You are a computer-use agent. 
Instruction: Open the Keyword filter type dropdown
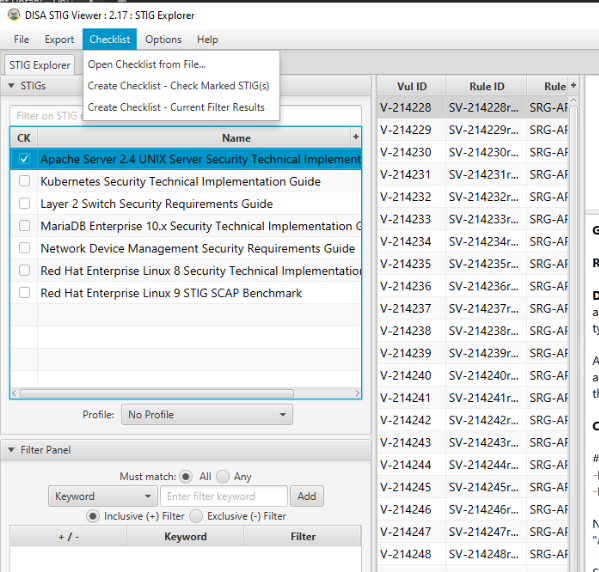pyautogui.click(x=103, y=496)
